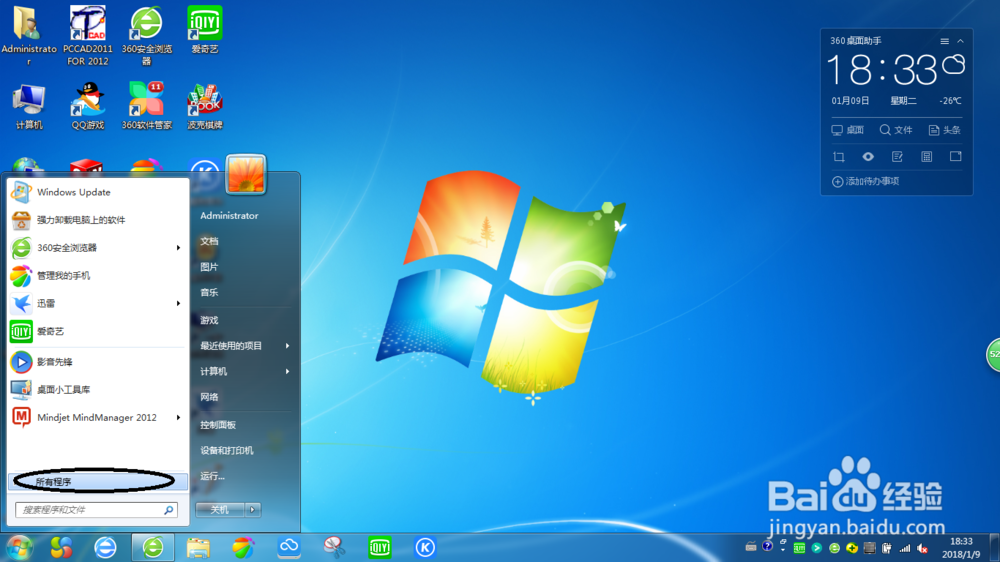Open the 计算机 desktop icon

[29, 107]
